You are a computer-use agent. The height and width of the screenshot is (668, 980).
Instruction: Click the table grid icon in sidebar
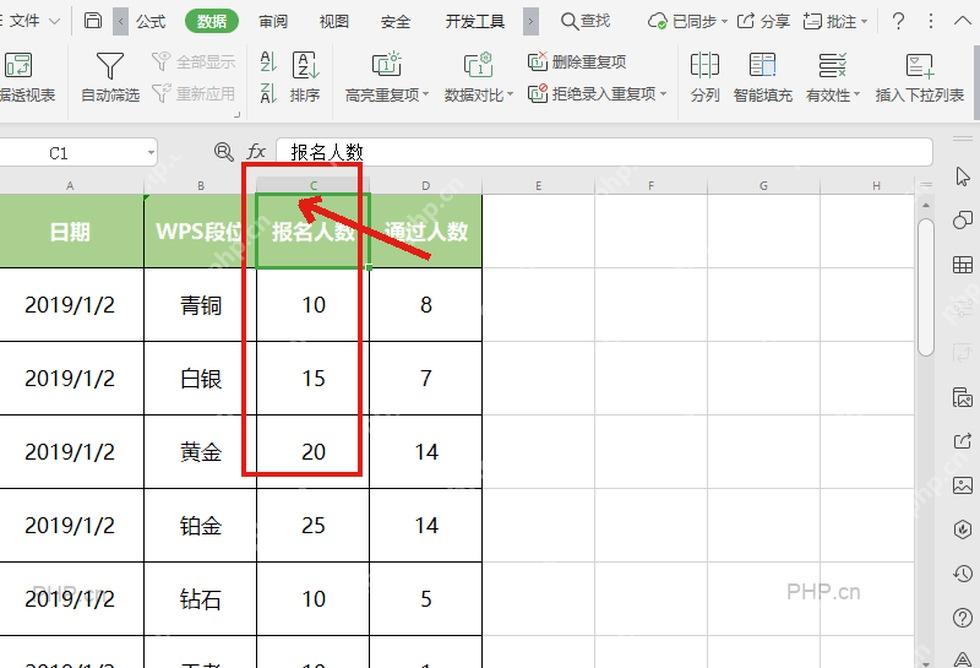962,264
